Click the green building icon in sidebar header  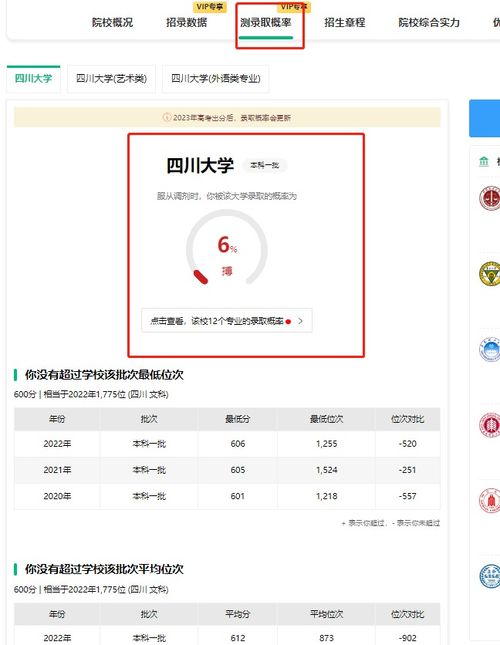484,161
